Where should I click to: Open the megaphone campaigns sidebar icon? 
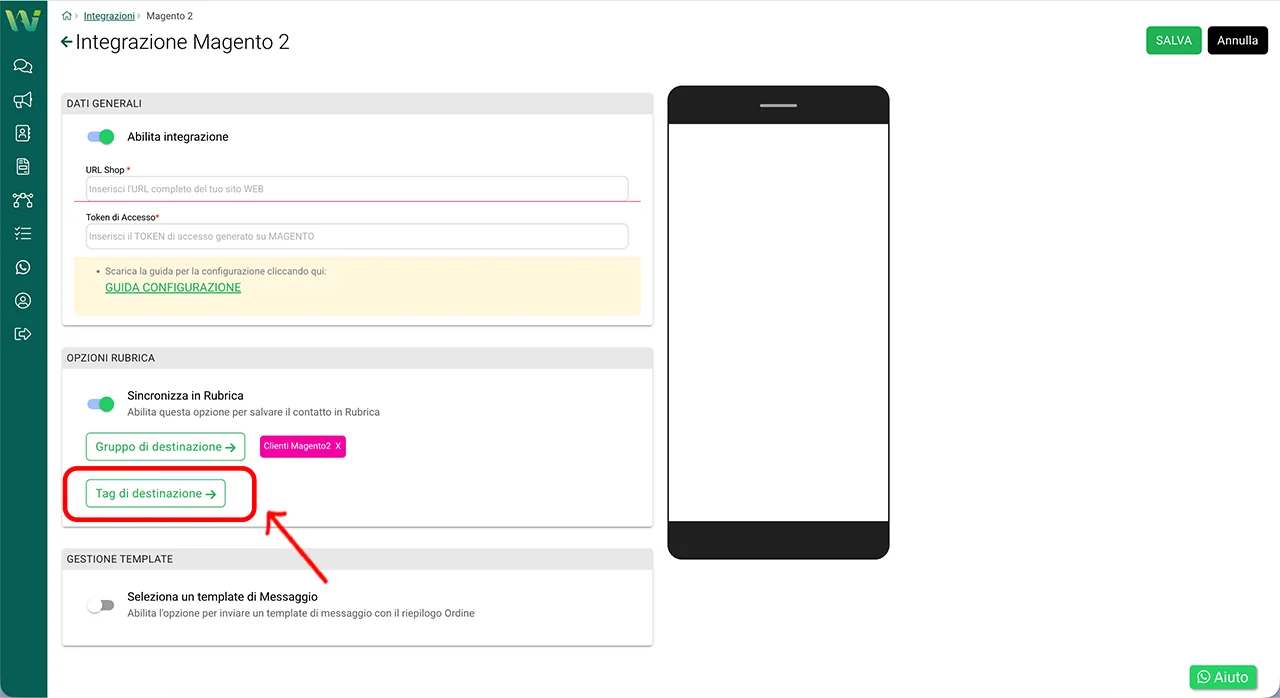point(23,100)
